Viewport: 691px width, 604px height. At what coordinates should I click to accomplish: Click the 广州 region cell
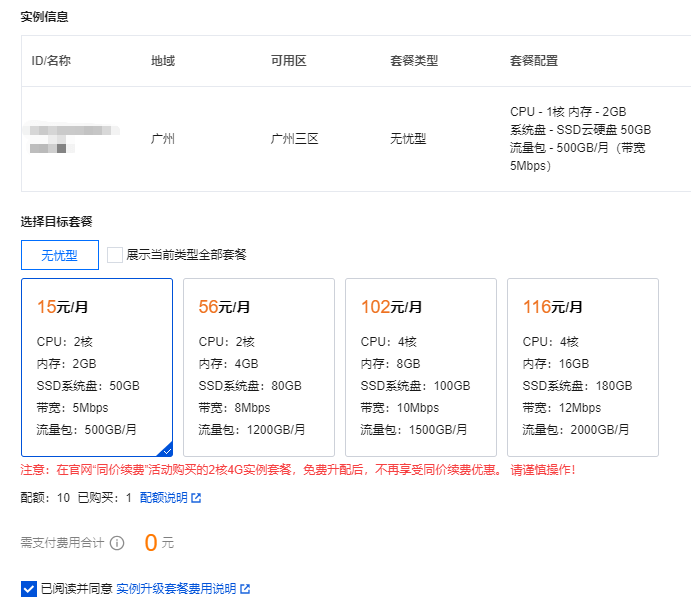click(163, 139)
